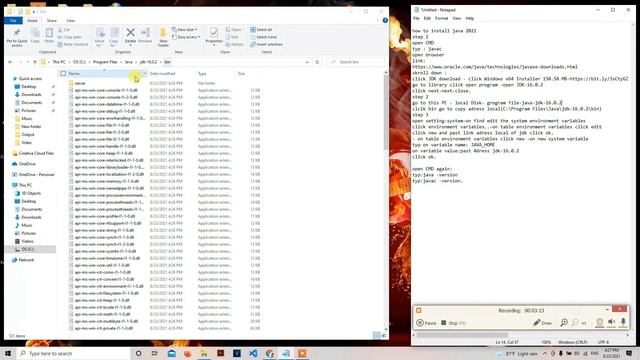Click the zoom in magnifier in the recorder
The height and width of the screenshot is (360, 640).
click(x=564, y=322)
